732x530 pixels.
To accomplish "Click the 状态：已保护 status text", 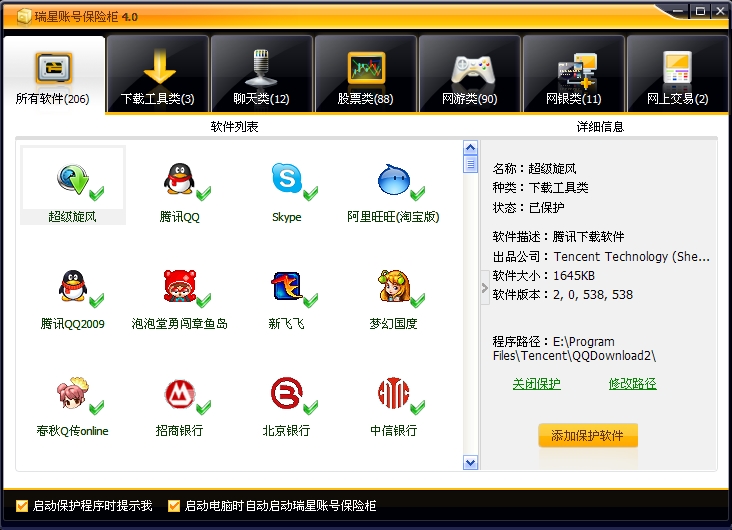I will tap(528, 207).
